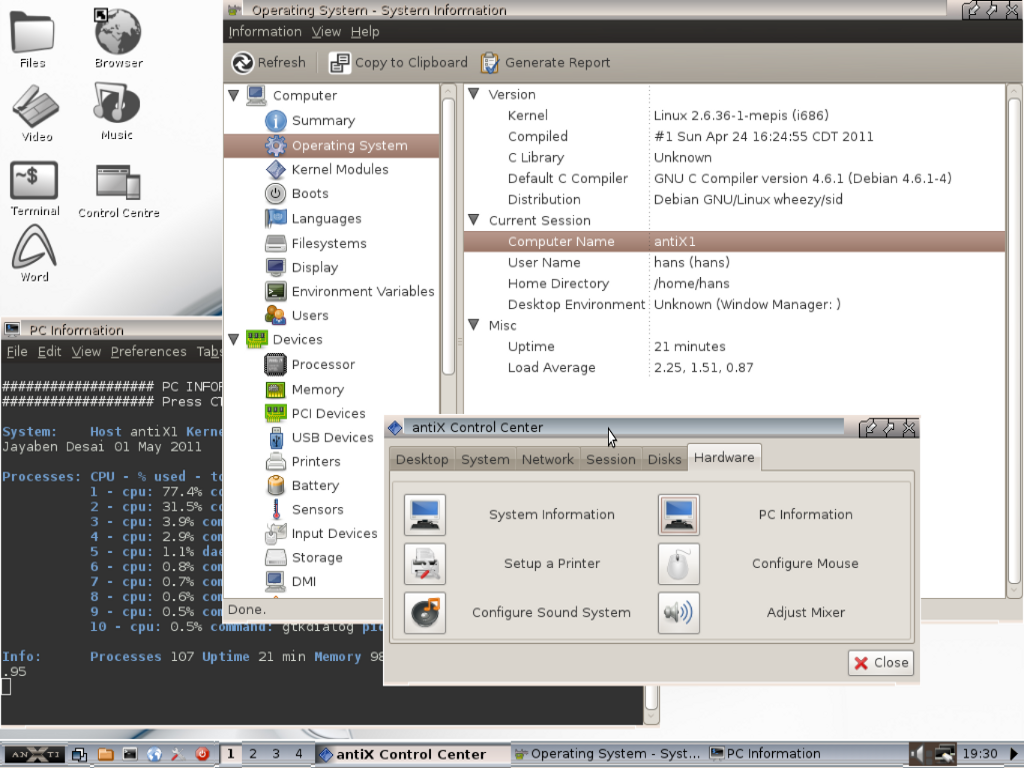Click the System Information icon button
This screenshot has width=1024, height=768.
point(425,515)
